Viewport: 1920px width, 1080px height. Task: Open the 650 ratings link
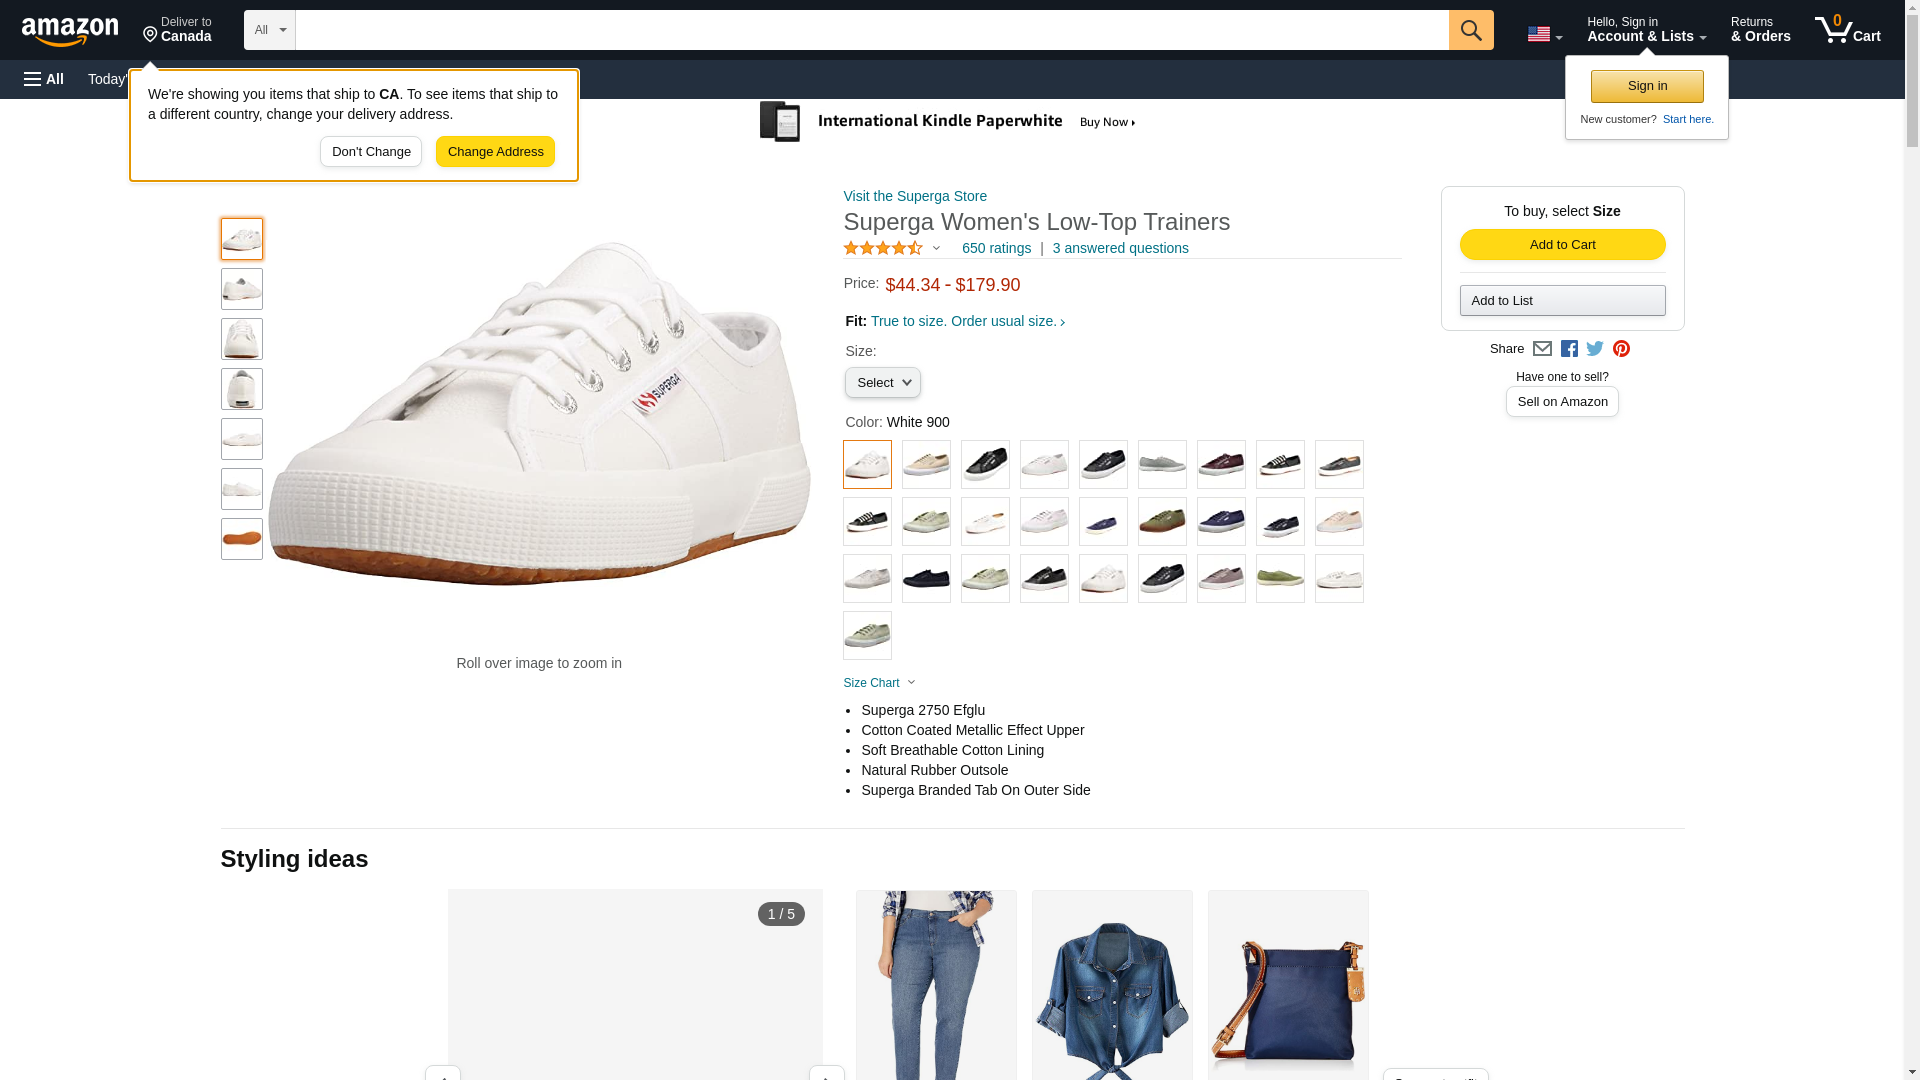point(996,248)
